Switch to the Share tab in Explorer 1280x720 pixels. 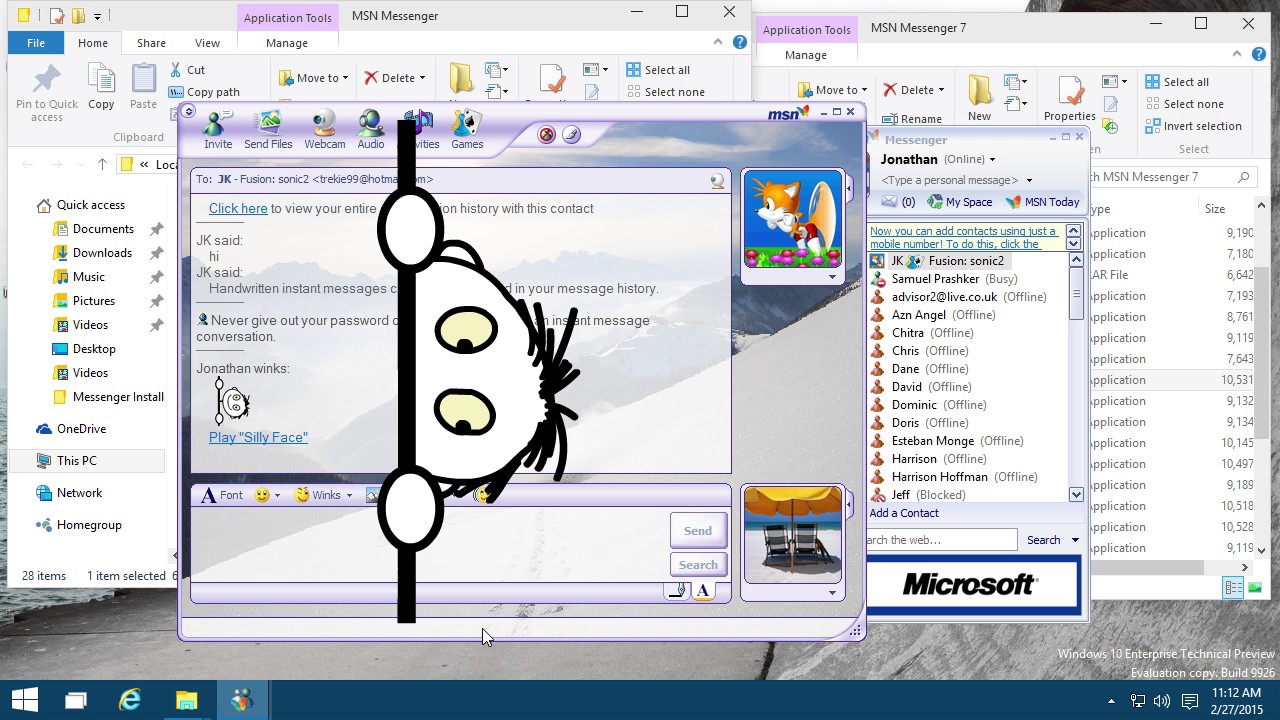coord(151,43)
